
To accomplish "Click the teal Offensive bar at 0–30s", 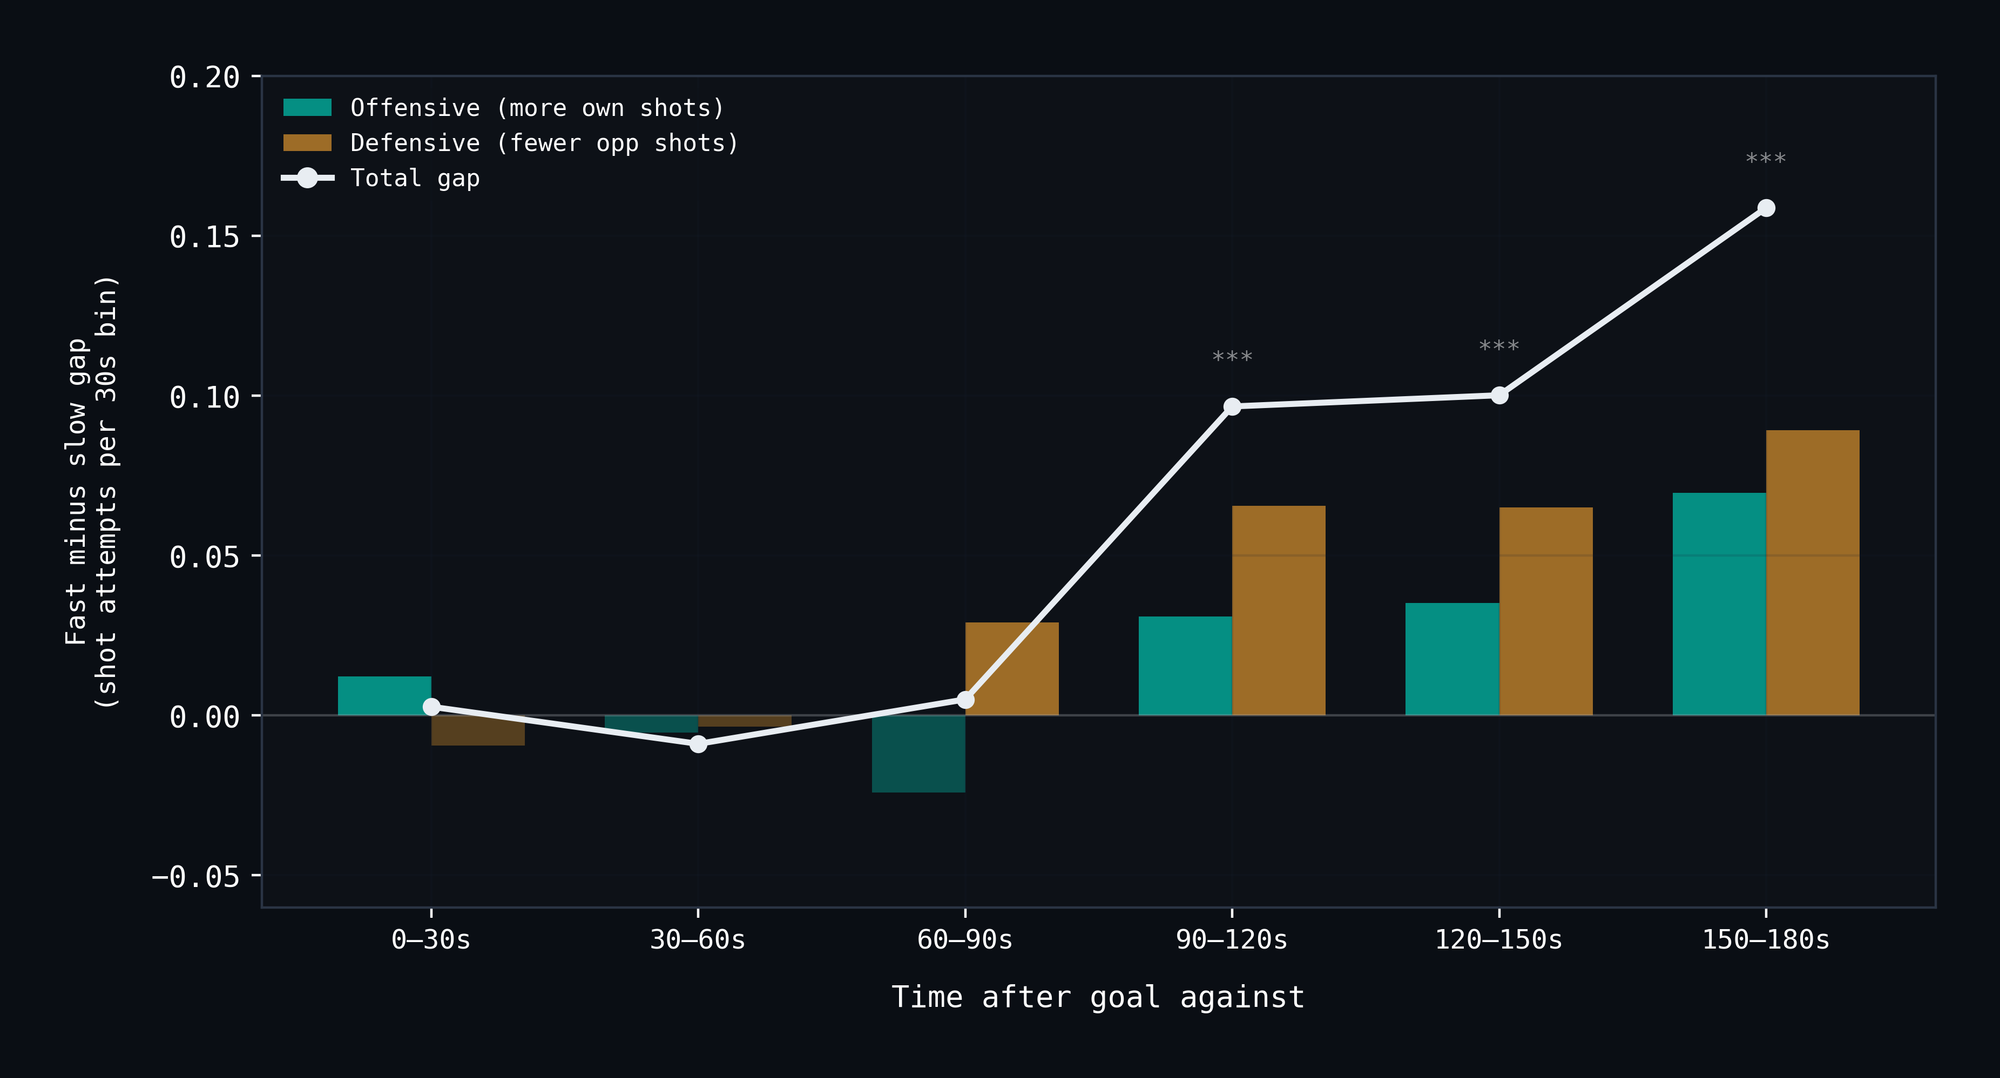I will [x=384, y=696].
